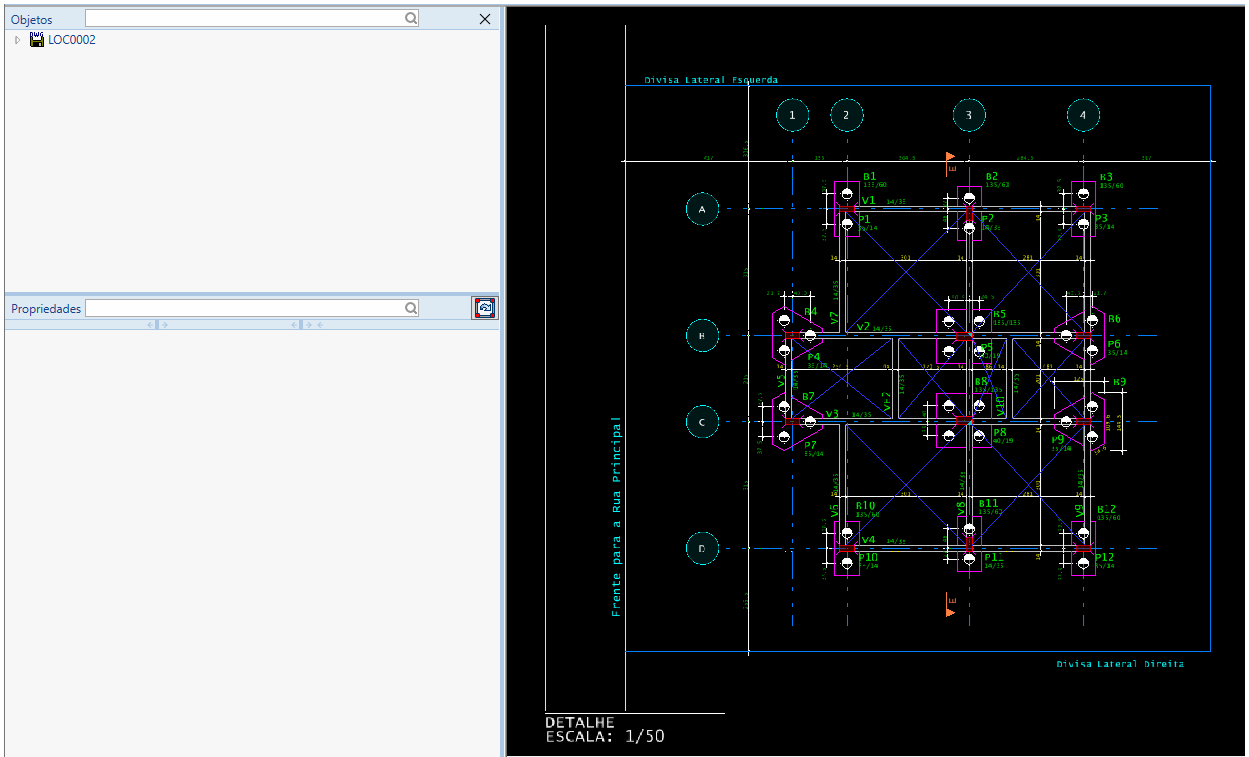Image resolution: width=1249 pixels, height=757 pixels.
Task: Close the Objetos panel
Action: (x=485, y=19)
